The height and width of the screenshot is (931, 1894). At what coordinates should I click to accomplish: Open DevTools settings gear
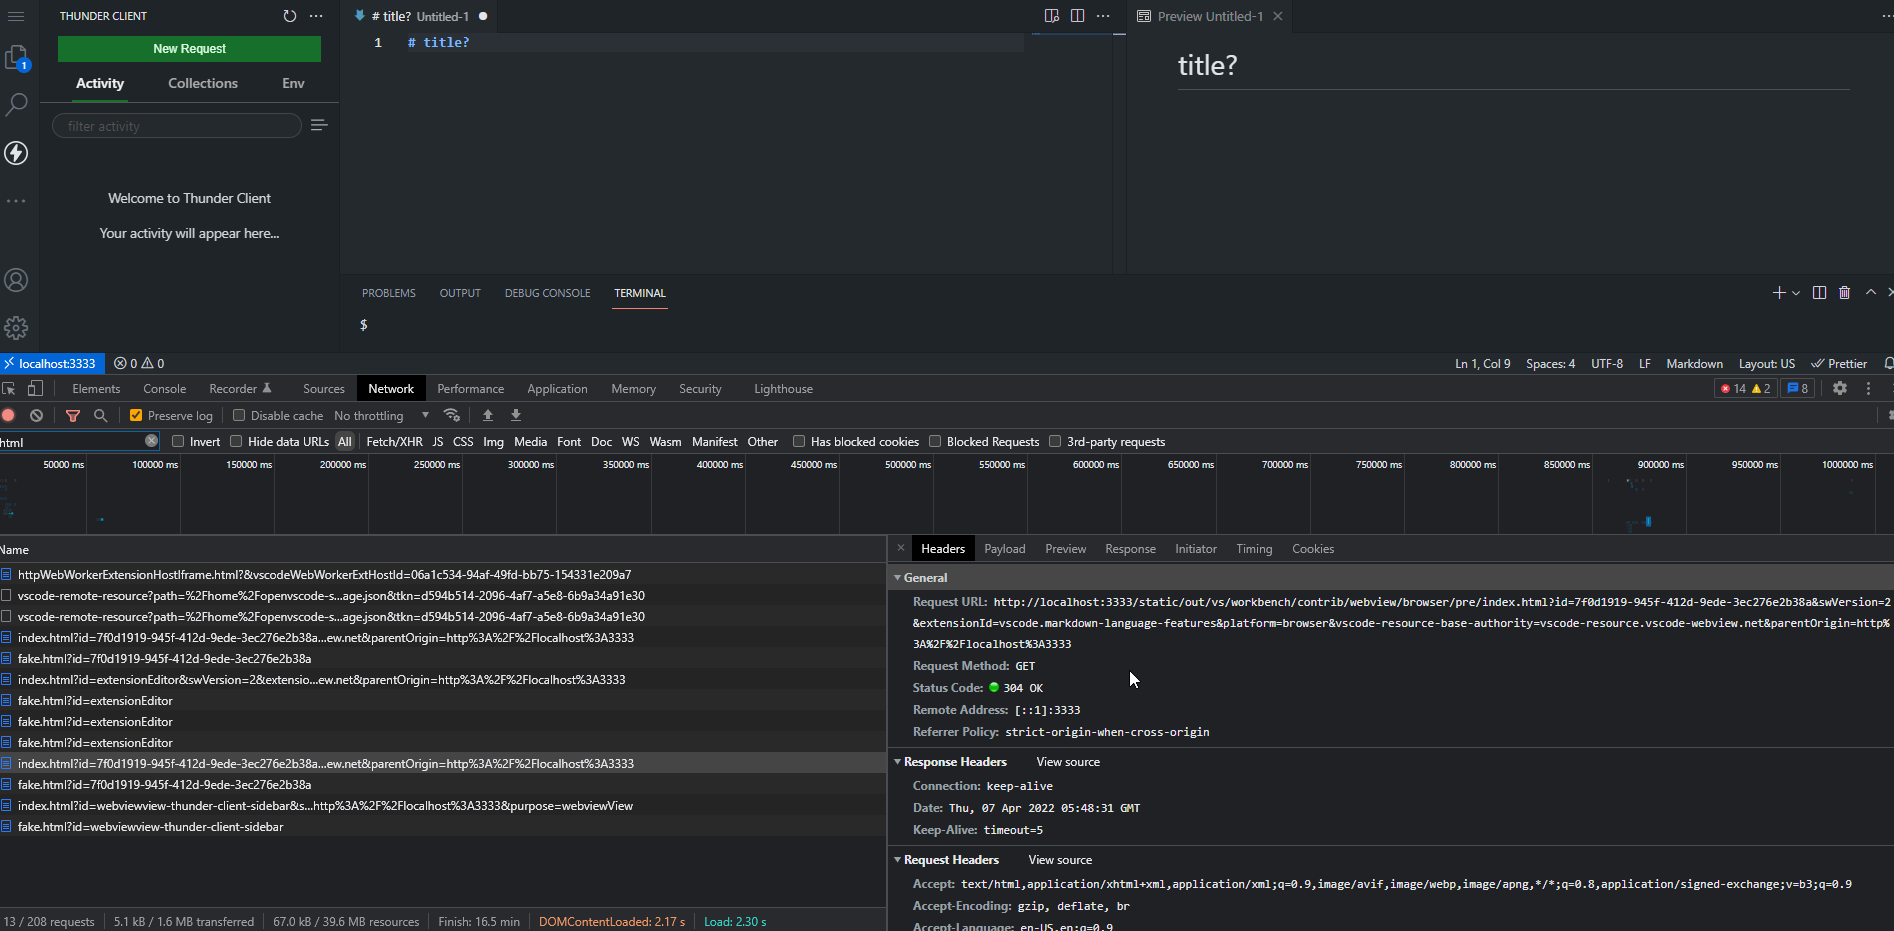(x=1840, y=389)
